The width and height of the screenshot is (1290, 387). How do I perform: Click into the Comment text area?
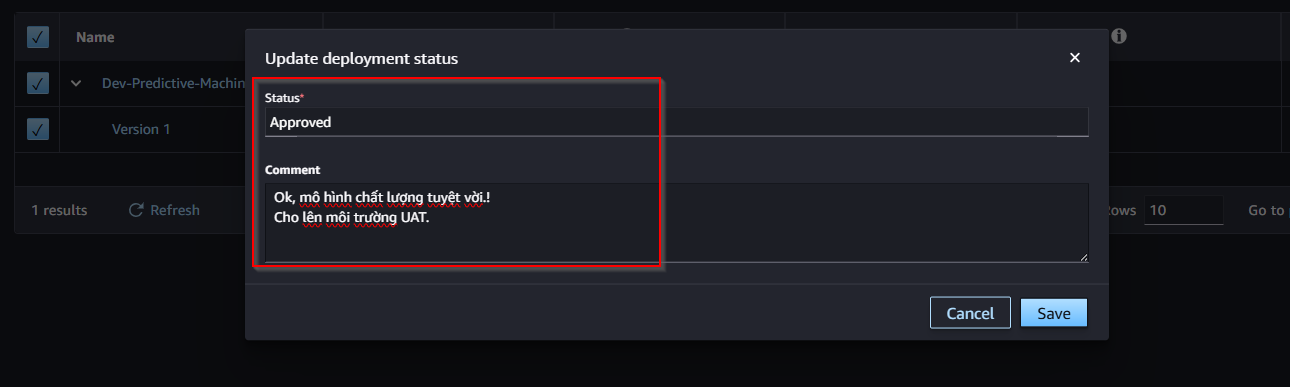click(676, 222)
